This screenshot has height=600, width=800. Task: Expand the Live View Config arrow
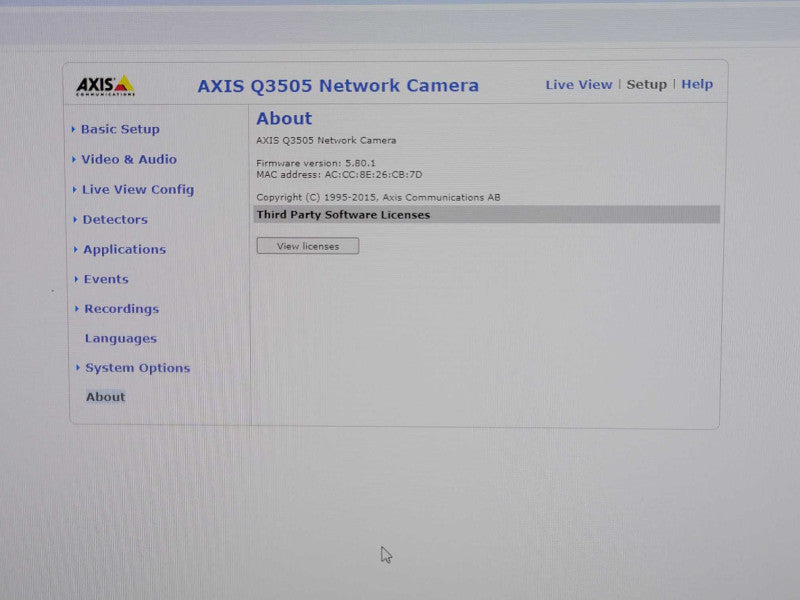74,189
